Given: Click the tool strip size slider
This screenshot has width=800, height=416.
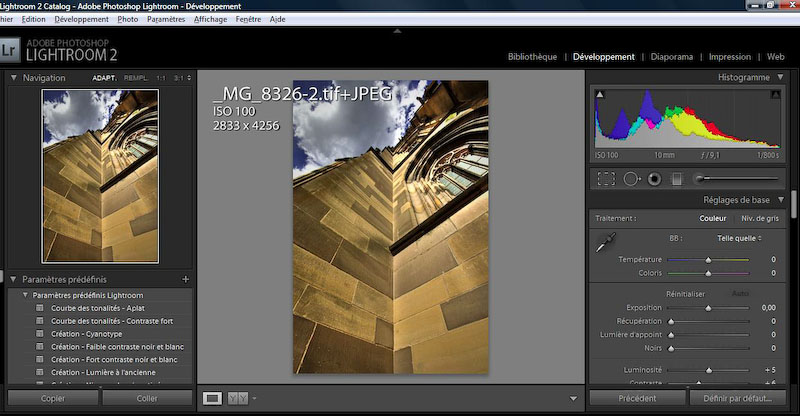Looking at the screenshot, I should click(737, 179).
